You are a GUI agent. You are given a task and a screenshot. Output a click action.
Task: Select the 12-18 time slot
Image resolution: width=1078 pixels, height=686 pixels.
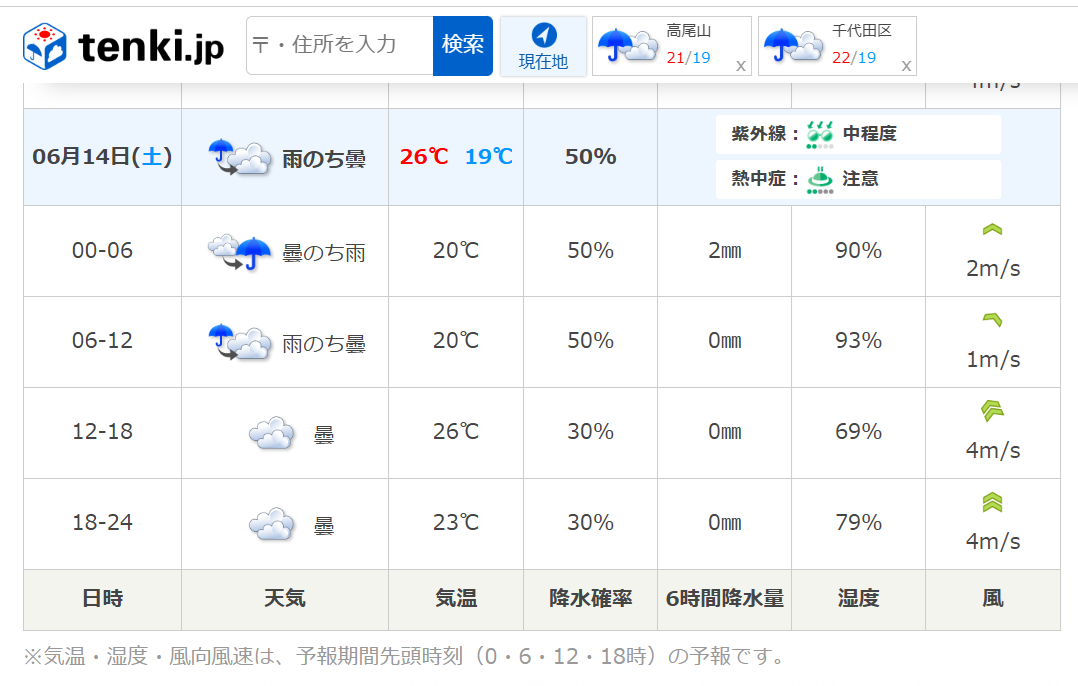click(x=102, y=432)
